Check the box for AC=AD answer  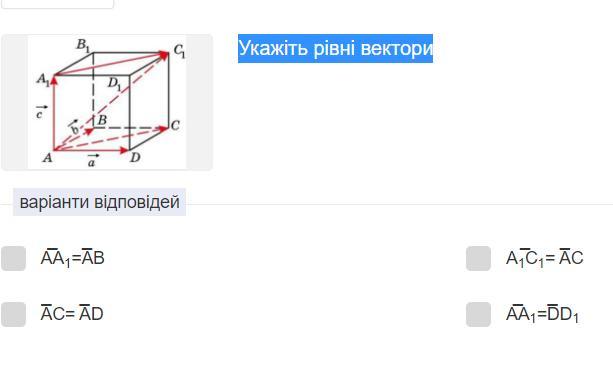click(x=14, y=314)
